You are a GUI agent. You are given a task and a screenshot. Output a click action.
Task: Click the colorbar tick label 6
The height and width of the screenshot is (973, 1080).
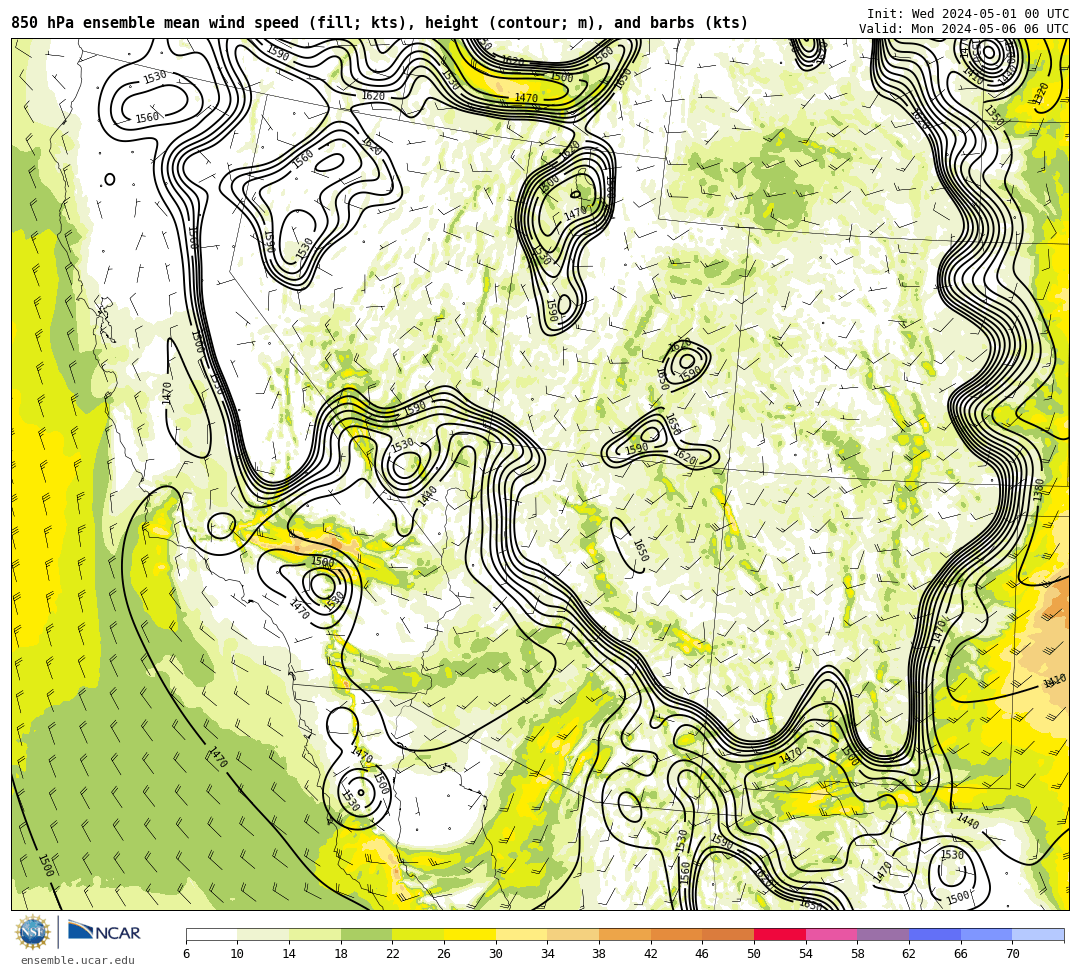tap(186, 954)
